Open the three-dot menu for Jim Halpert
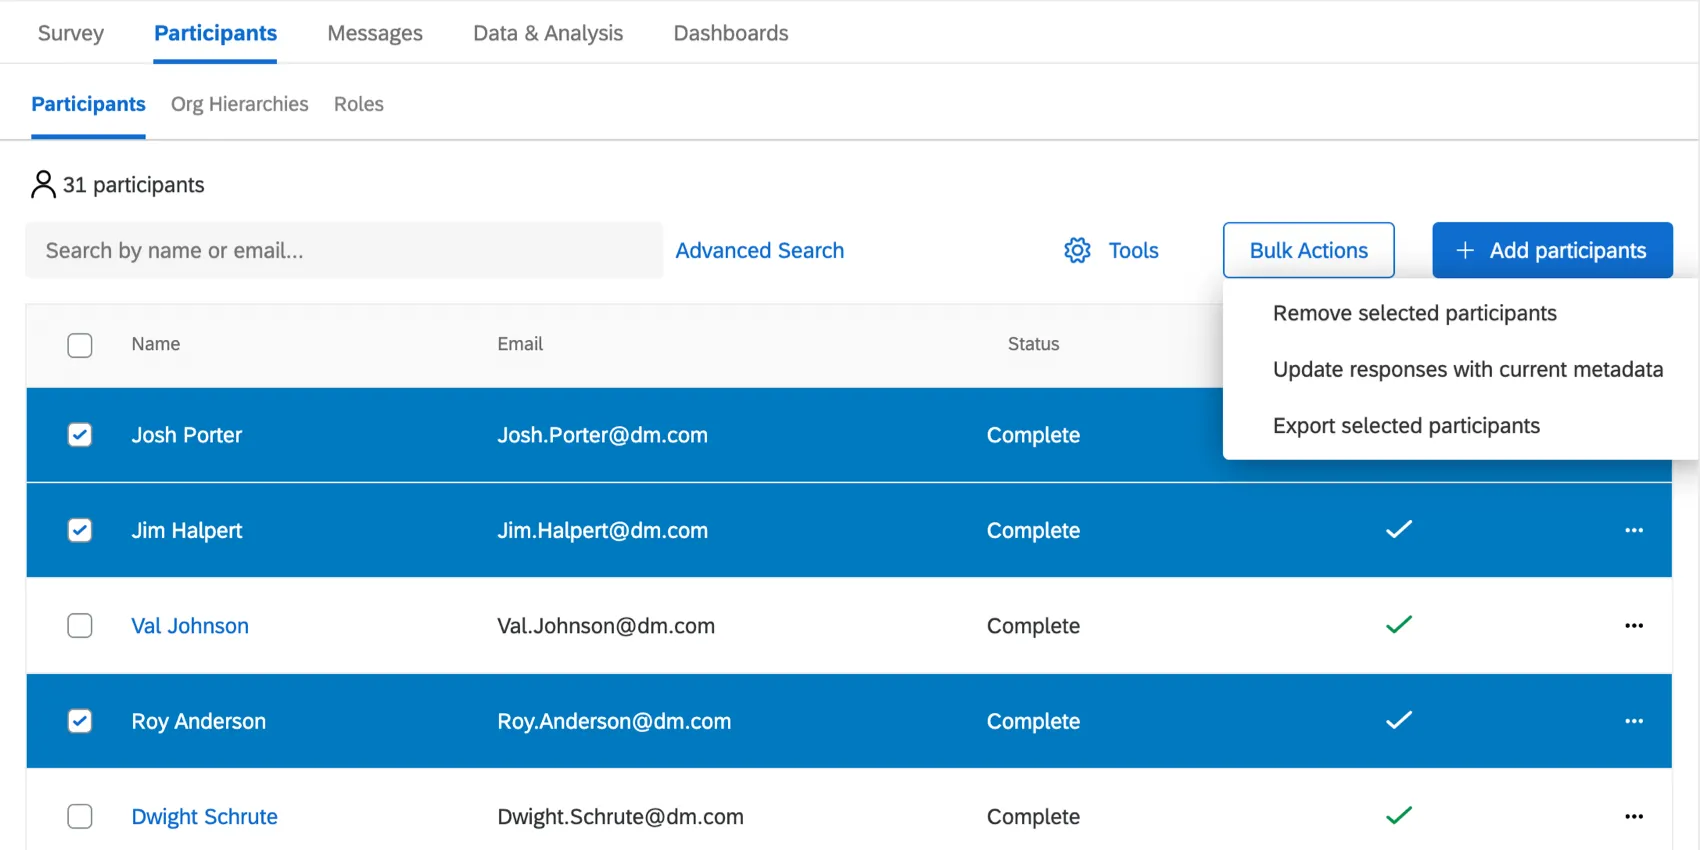 (x=1634, y=530)
